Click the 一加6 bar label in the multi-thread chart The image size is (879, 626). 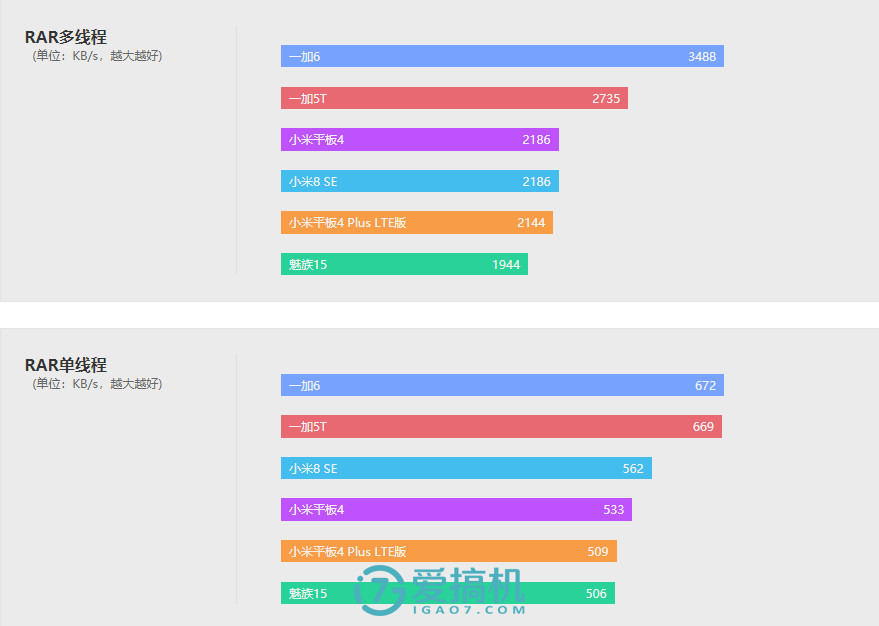(305, 57)
